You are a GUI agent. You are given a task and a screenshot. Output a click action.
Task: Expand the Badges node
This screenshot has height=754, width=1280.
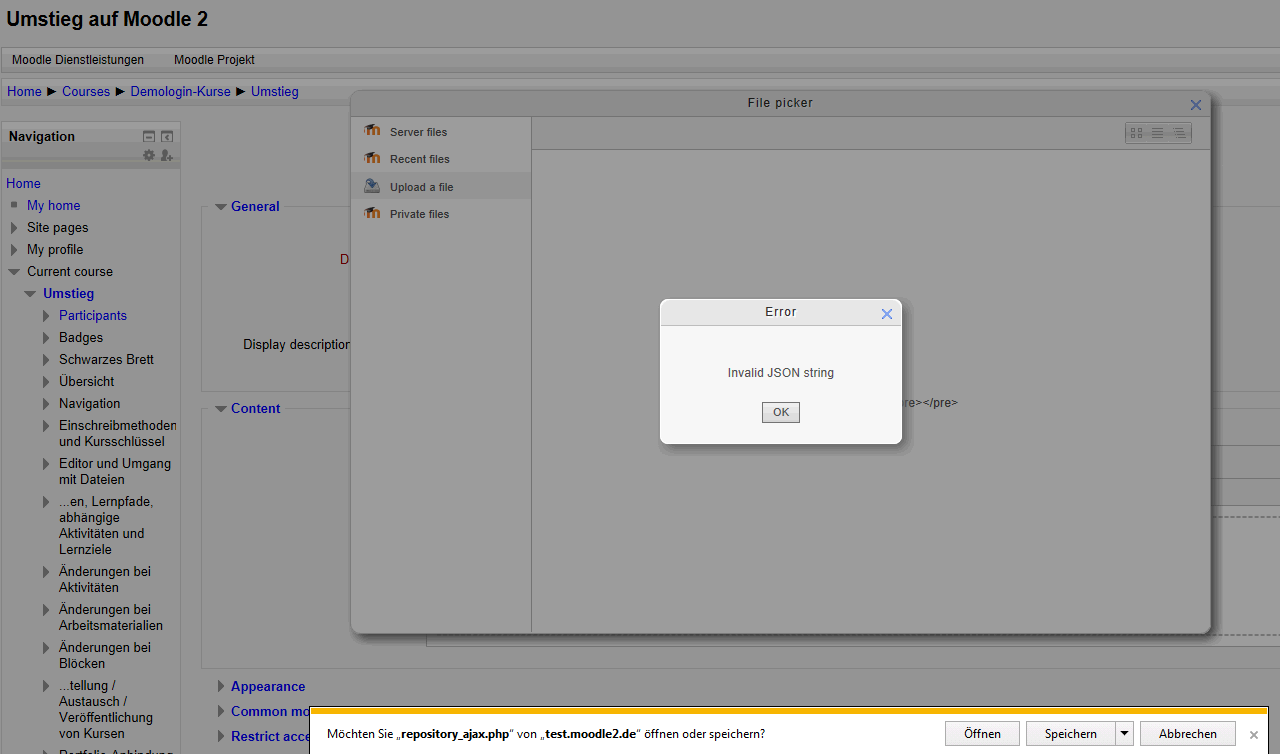tap(46, 337)
